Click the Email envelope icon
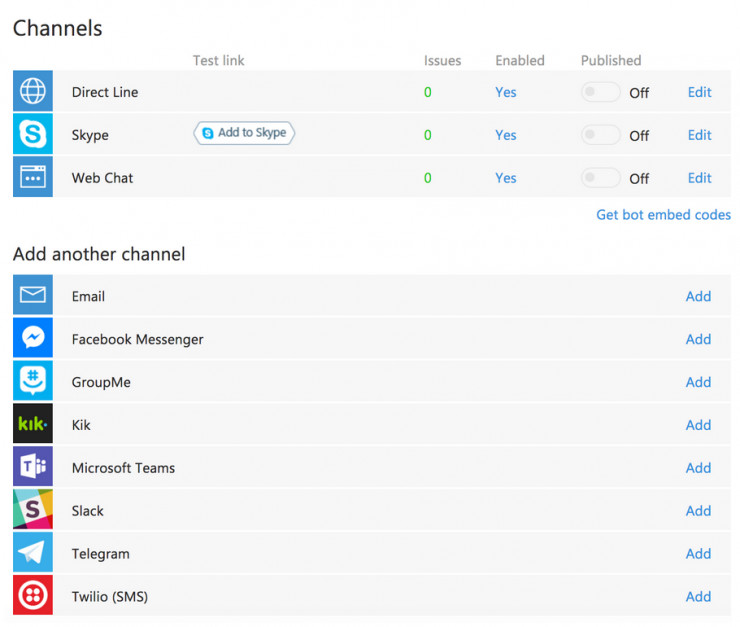740x627 pixels. [32, 296]
